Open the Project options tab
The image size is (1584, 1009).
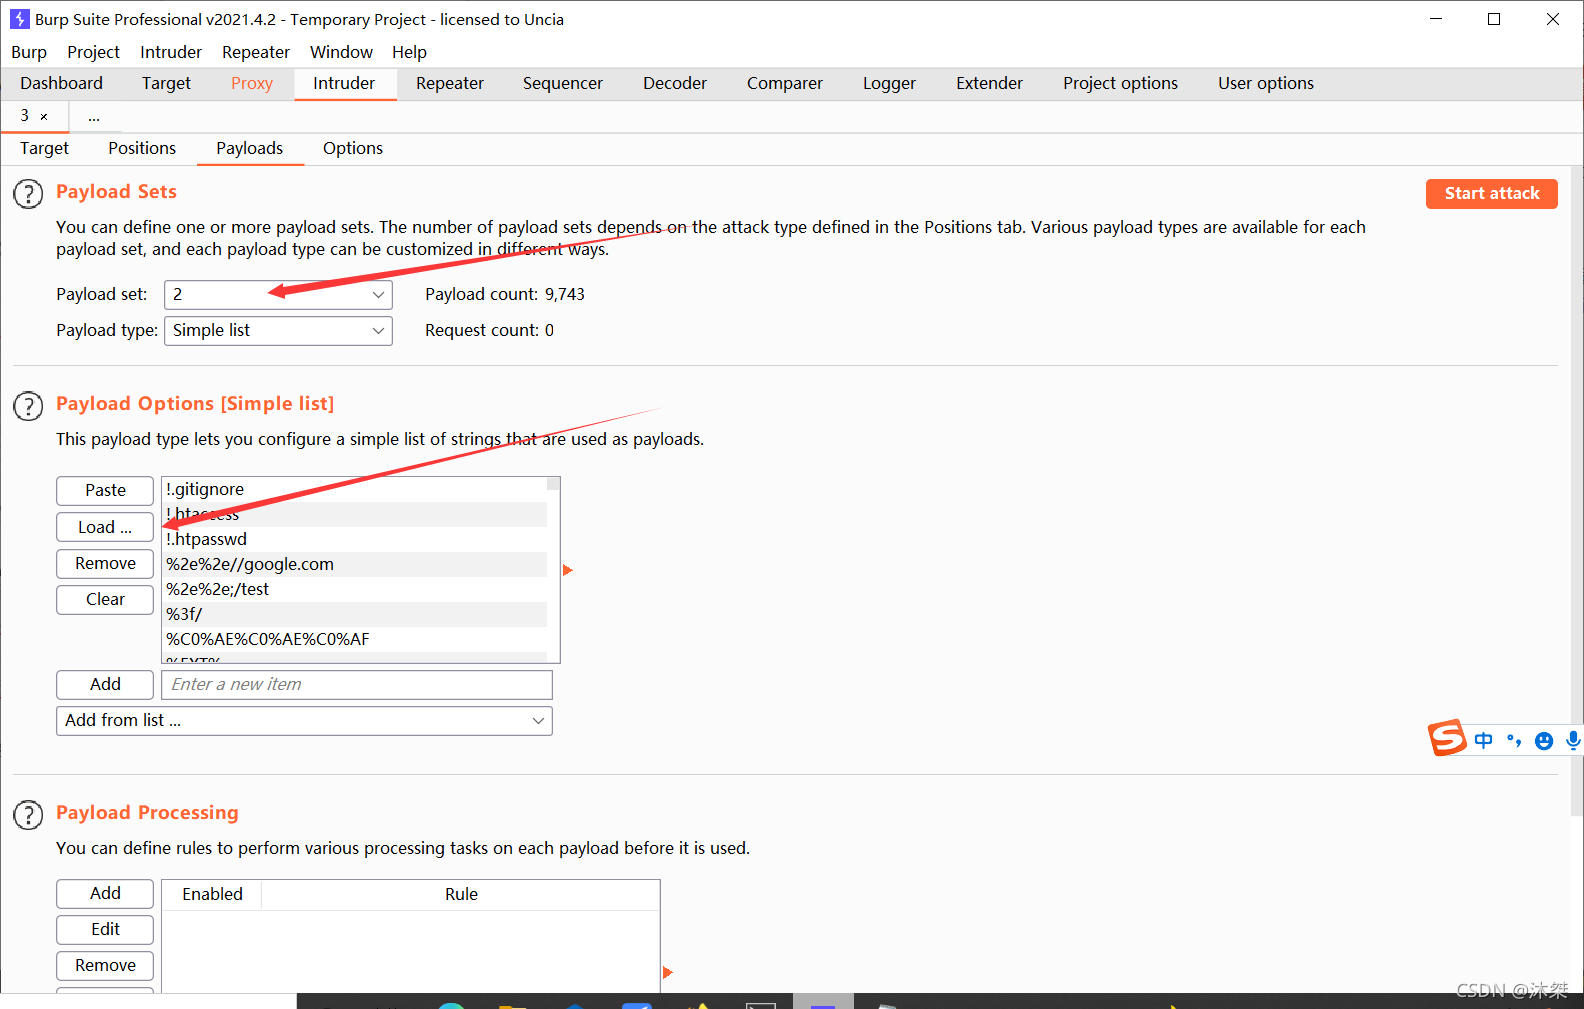click(x=1120, y=84)
